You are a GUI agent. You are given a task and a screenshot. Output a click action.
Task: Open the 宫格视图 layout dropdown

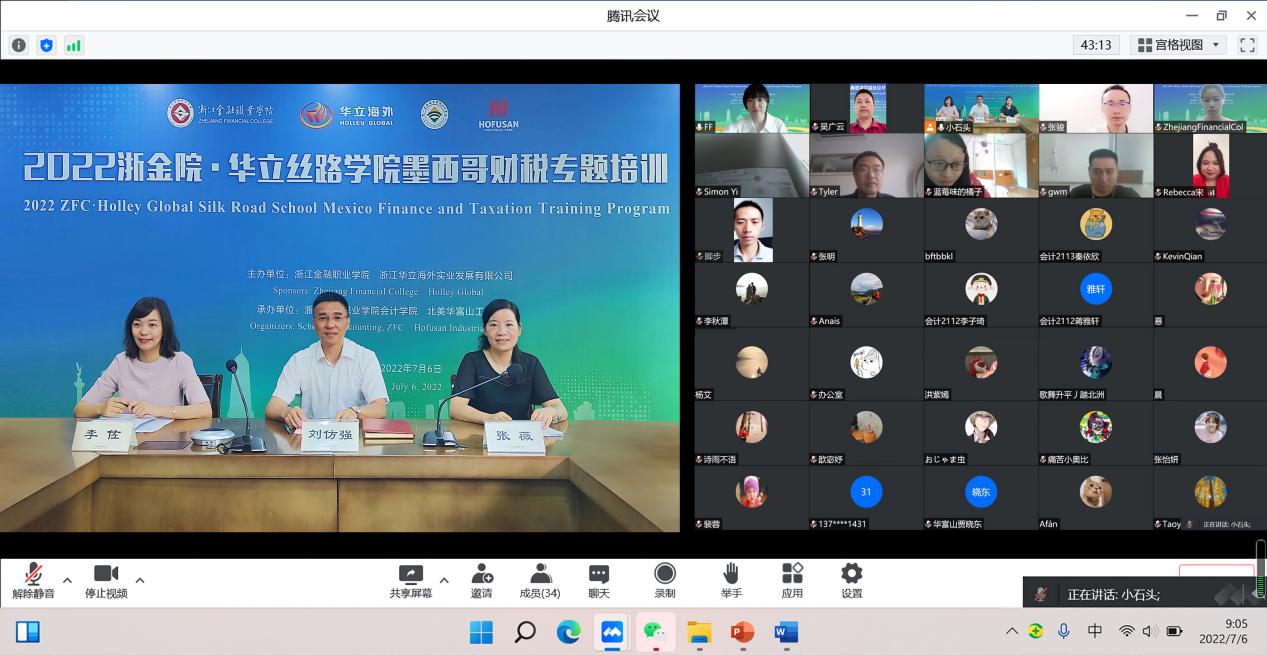[x=1179, y=45]
